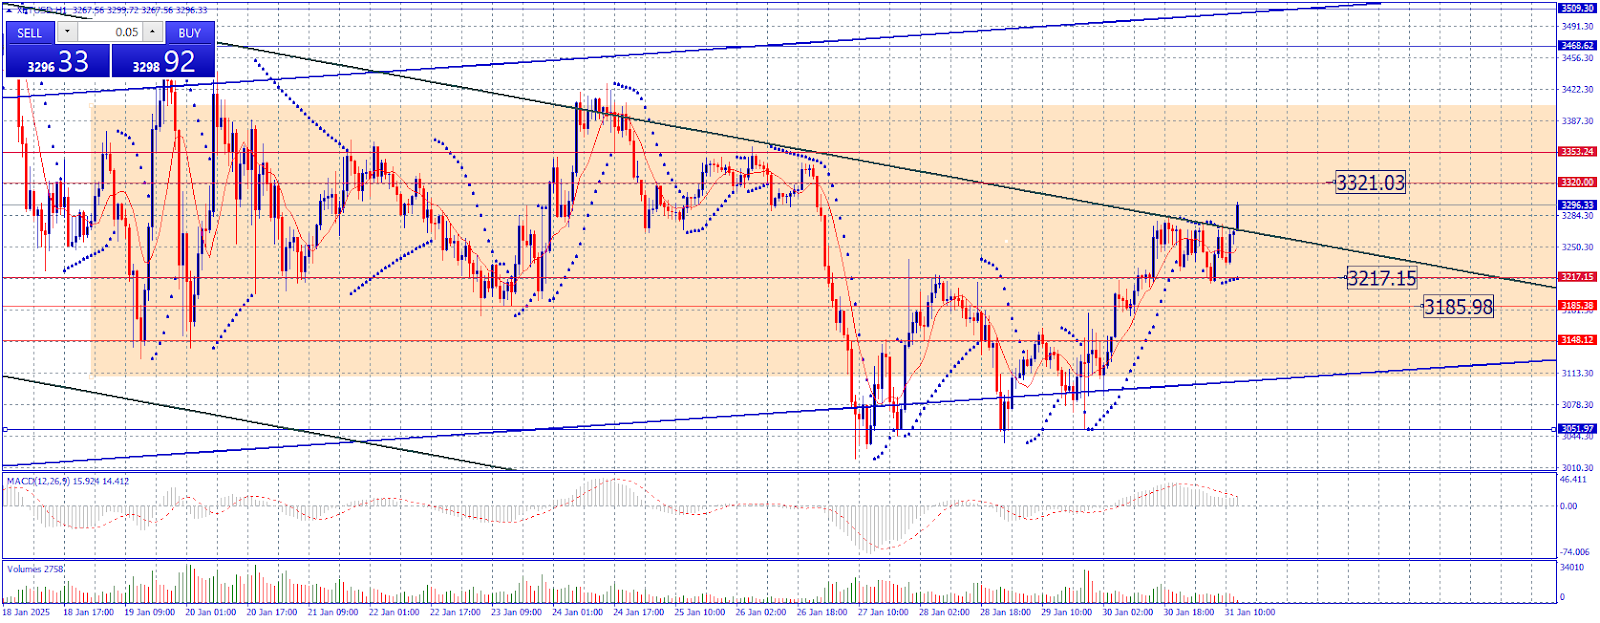Select the Volumes indicator label

click(x=24, y=569)
